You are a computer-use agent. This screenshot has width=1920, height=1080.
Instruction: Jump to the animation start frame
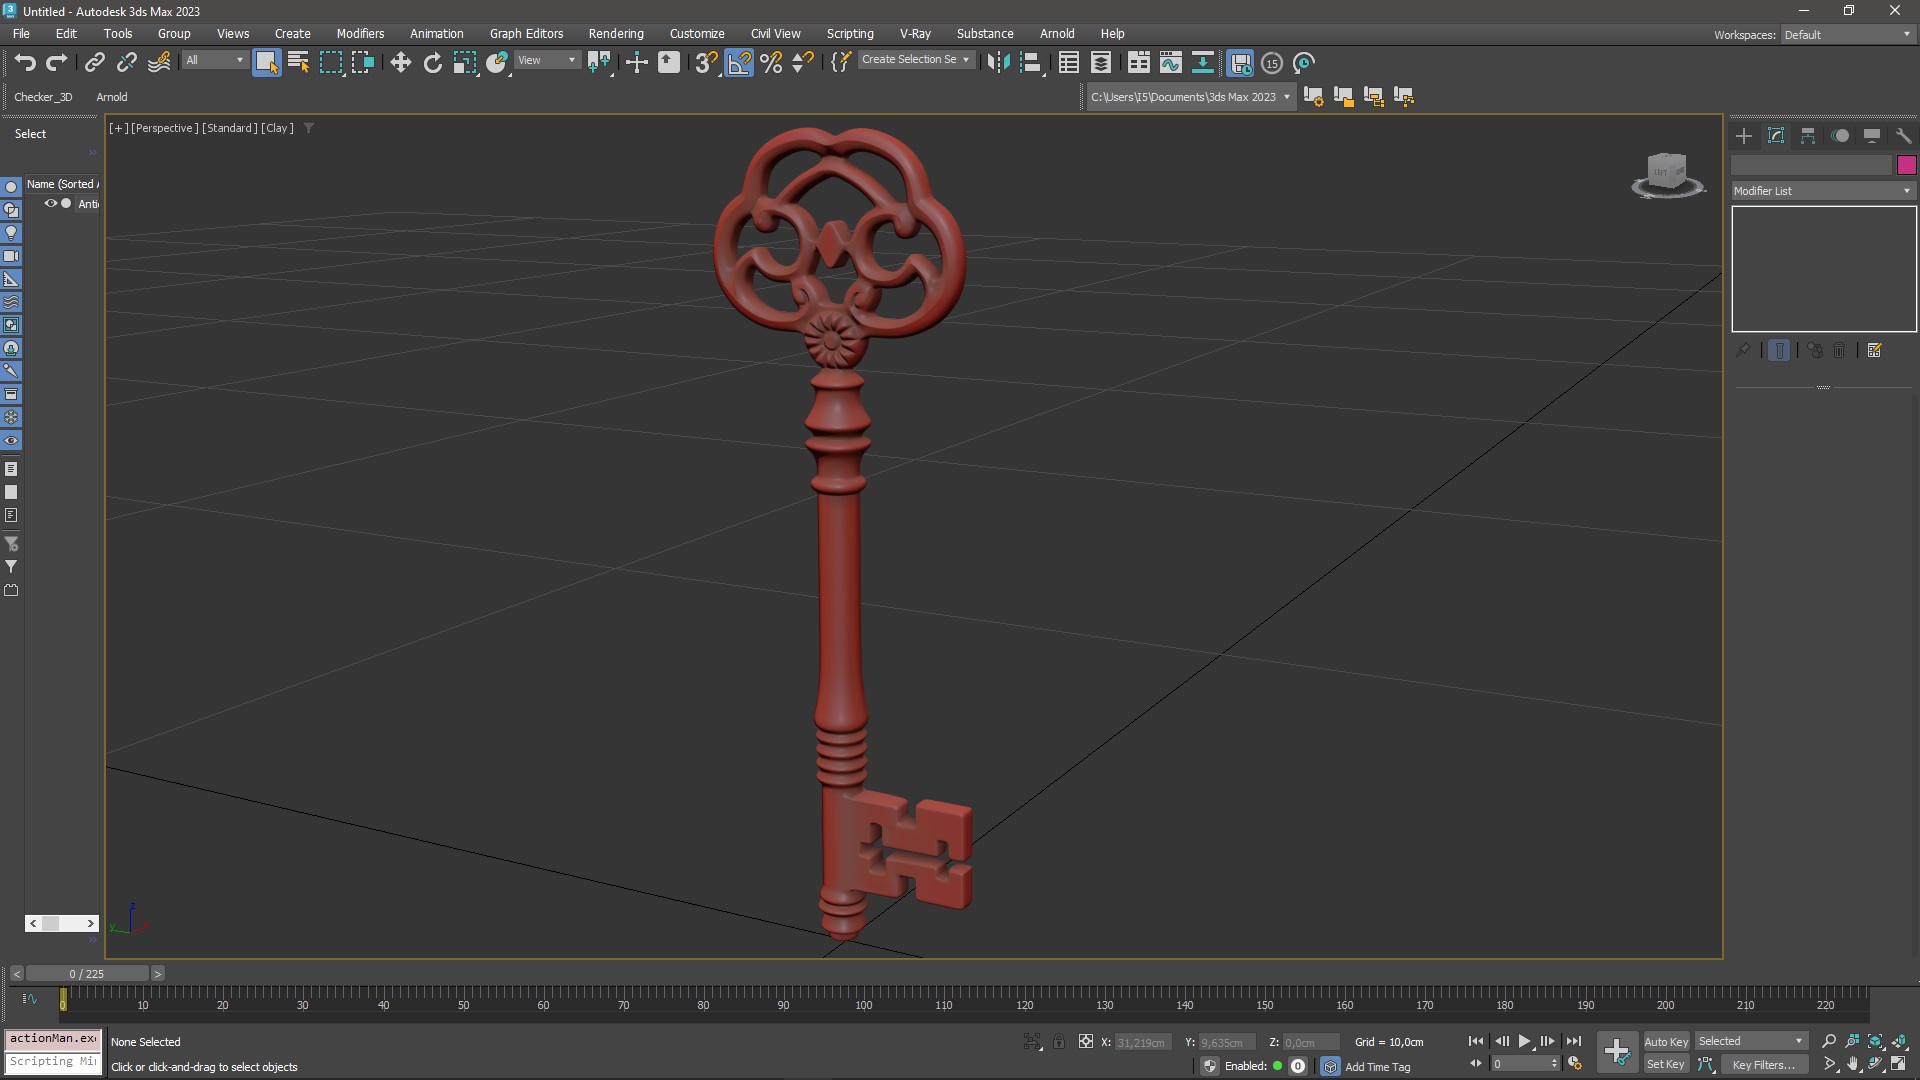tap(1476, 1042)
